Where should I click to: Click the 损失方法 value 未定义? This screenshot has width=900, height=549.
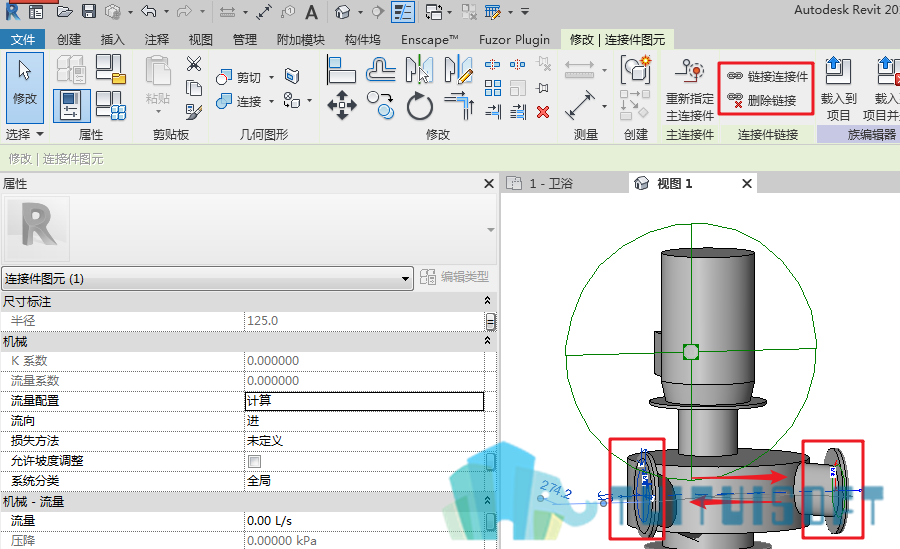tap(364, 441)
